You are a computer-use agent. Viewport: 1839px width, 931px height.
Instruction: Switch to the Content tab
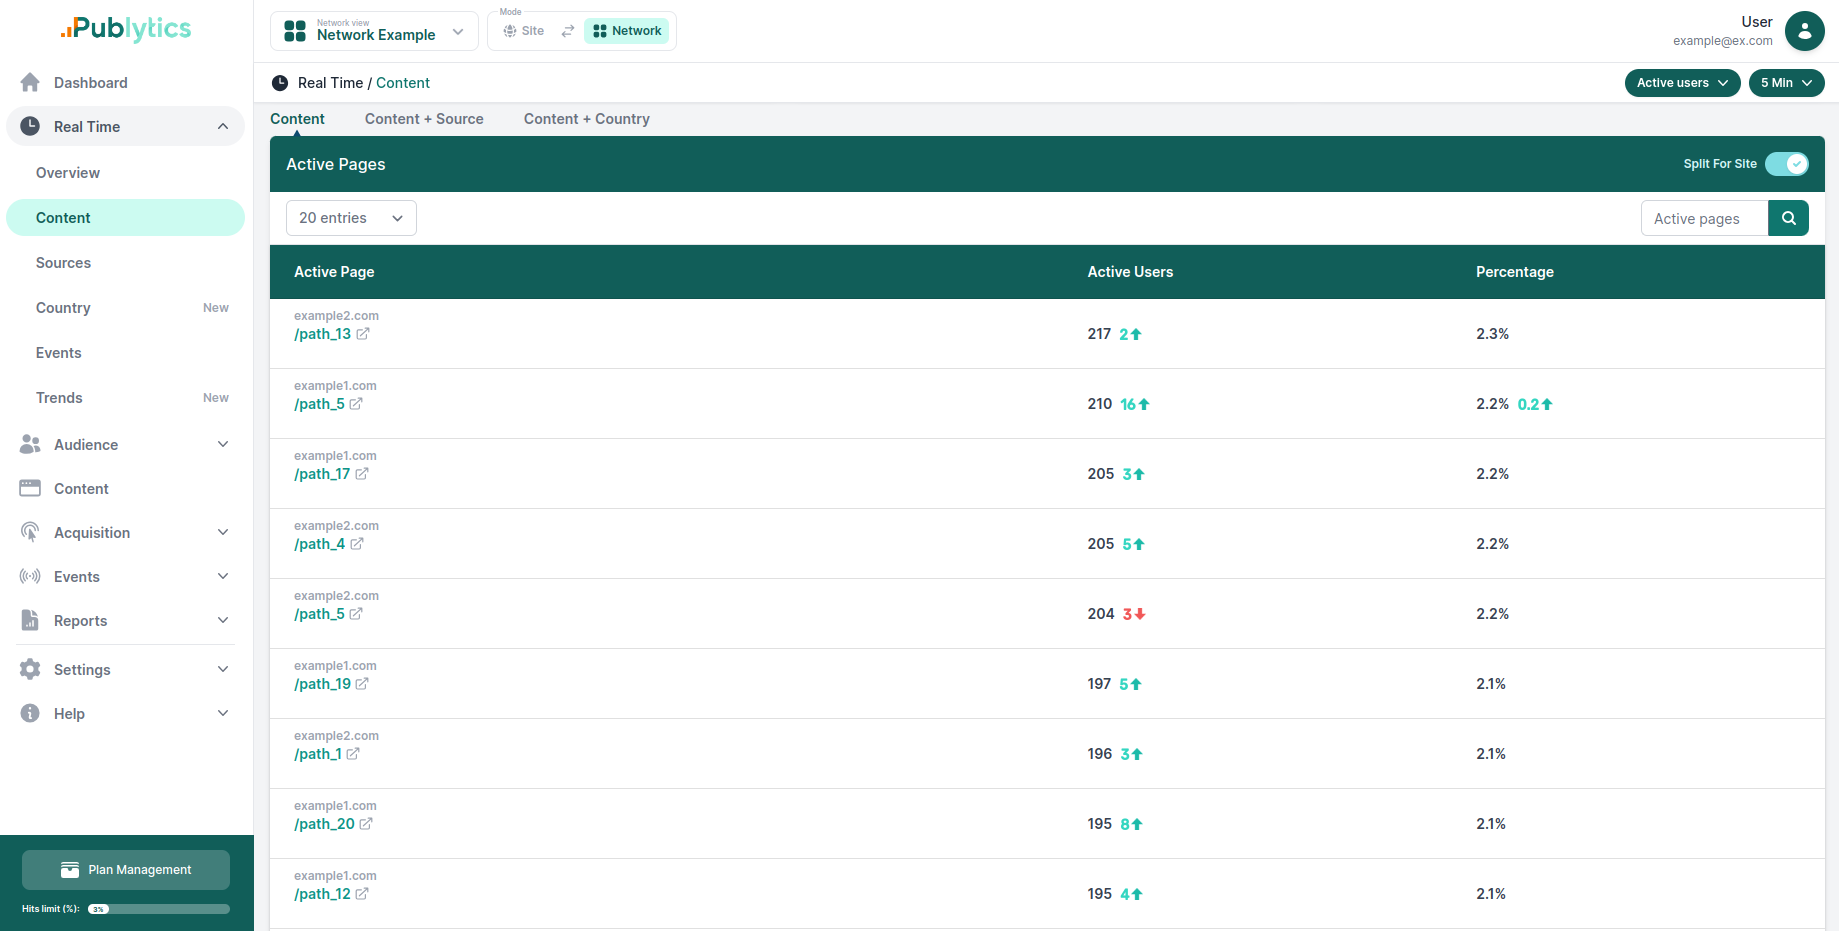[297, 119]
